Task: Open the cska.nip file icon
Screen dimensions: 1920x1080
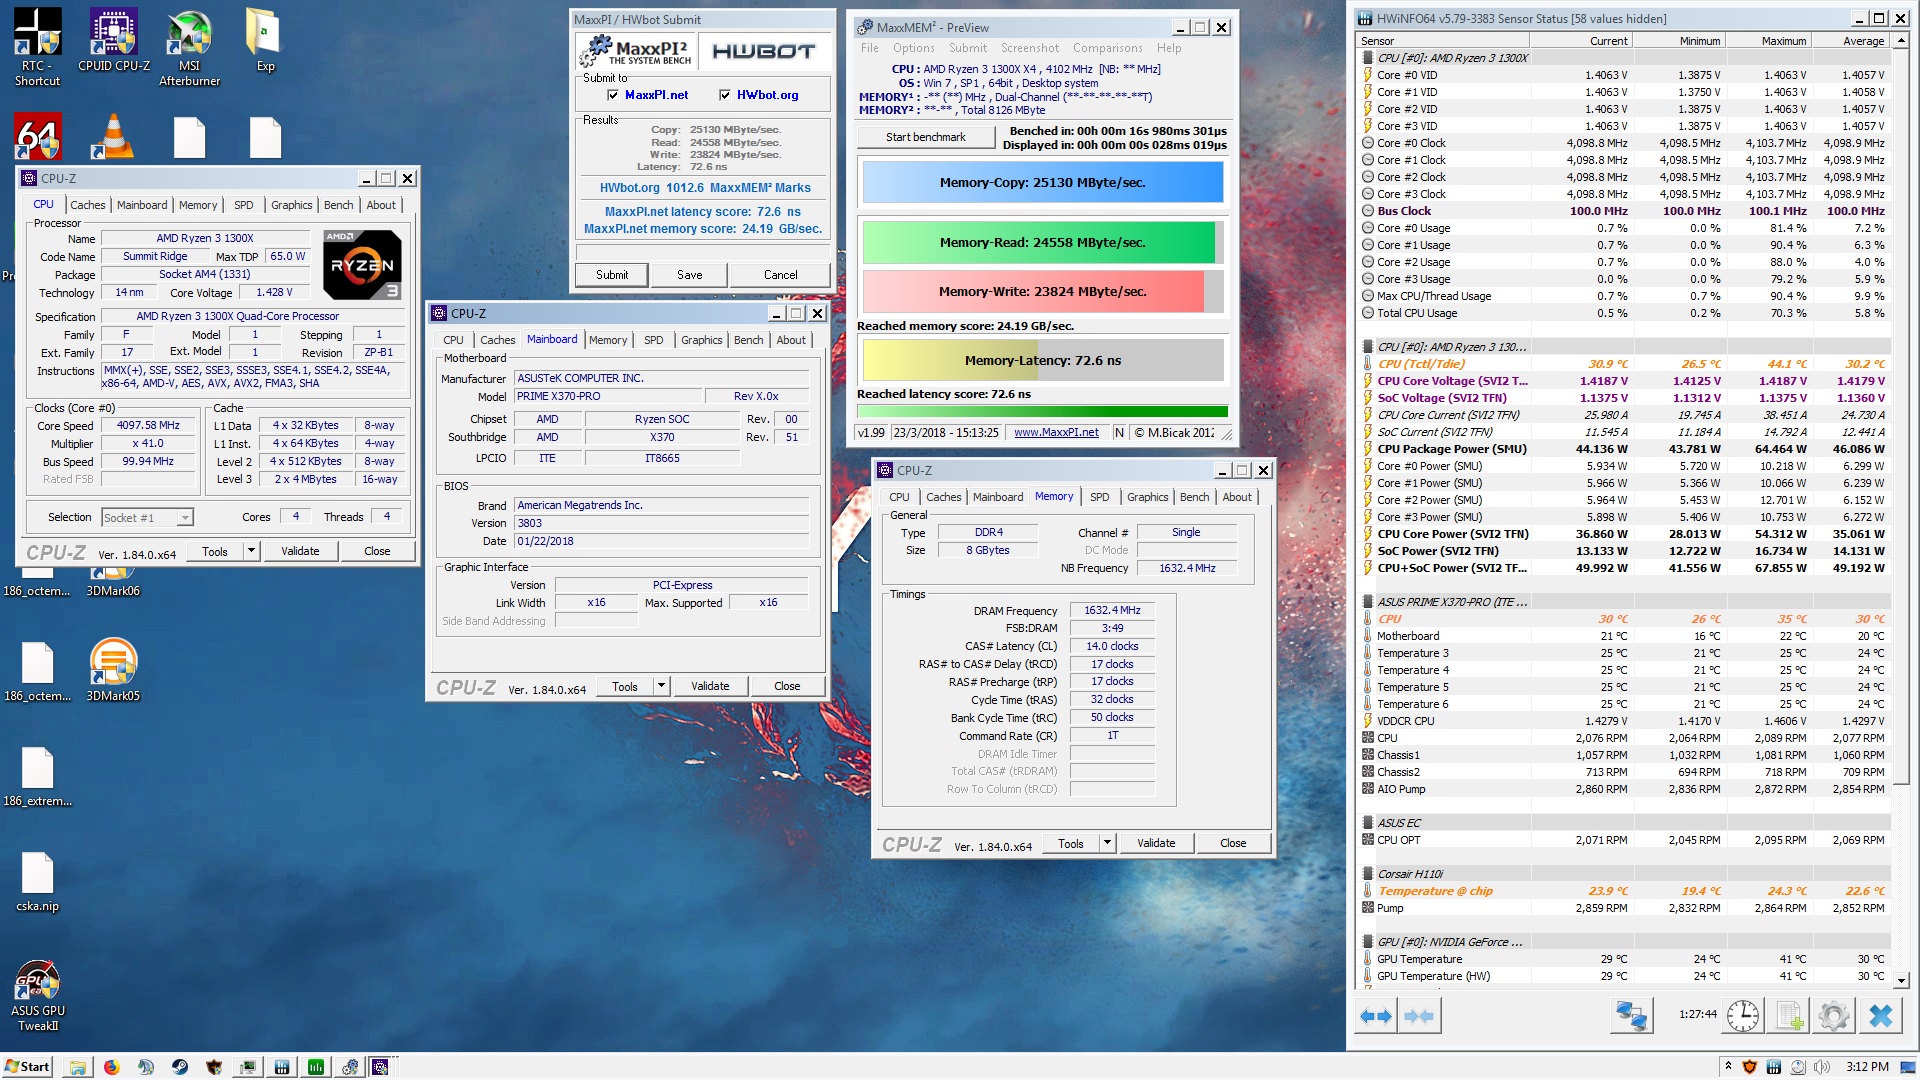Action: coord(38,882)
